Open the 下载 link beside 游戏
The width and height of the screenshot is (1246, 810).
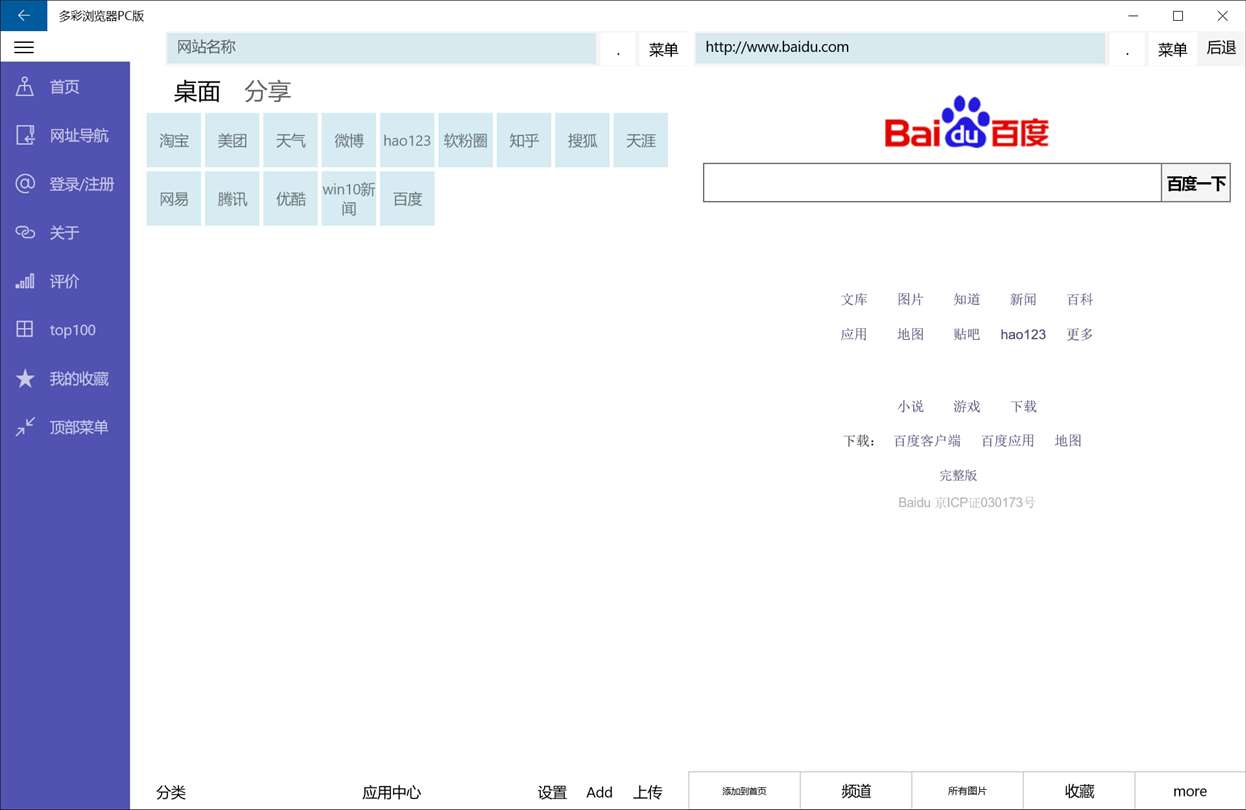tap(1023, 406)
